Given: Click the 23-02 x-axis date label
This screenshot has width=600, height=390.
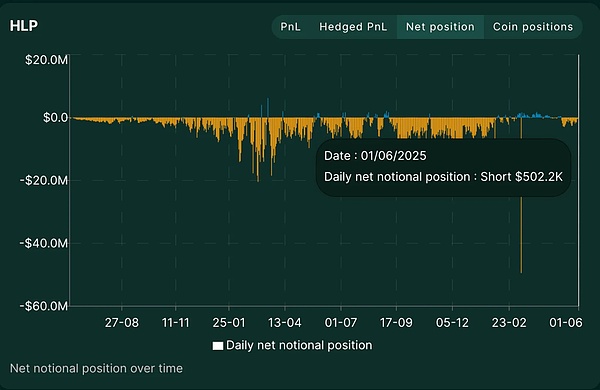Looking at the screenshot, I should click(509, 323).
